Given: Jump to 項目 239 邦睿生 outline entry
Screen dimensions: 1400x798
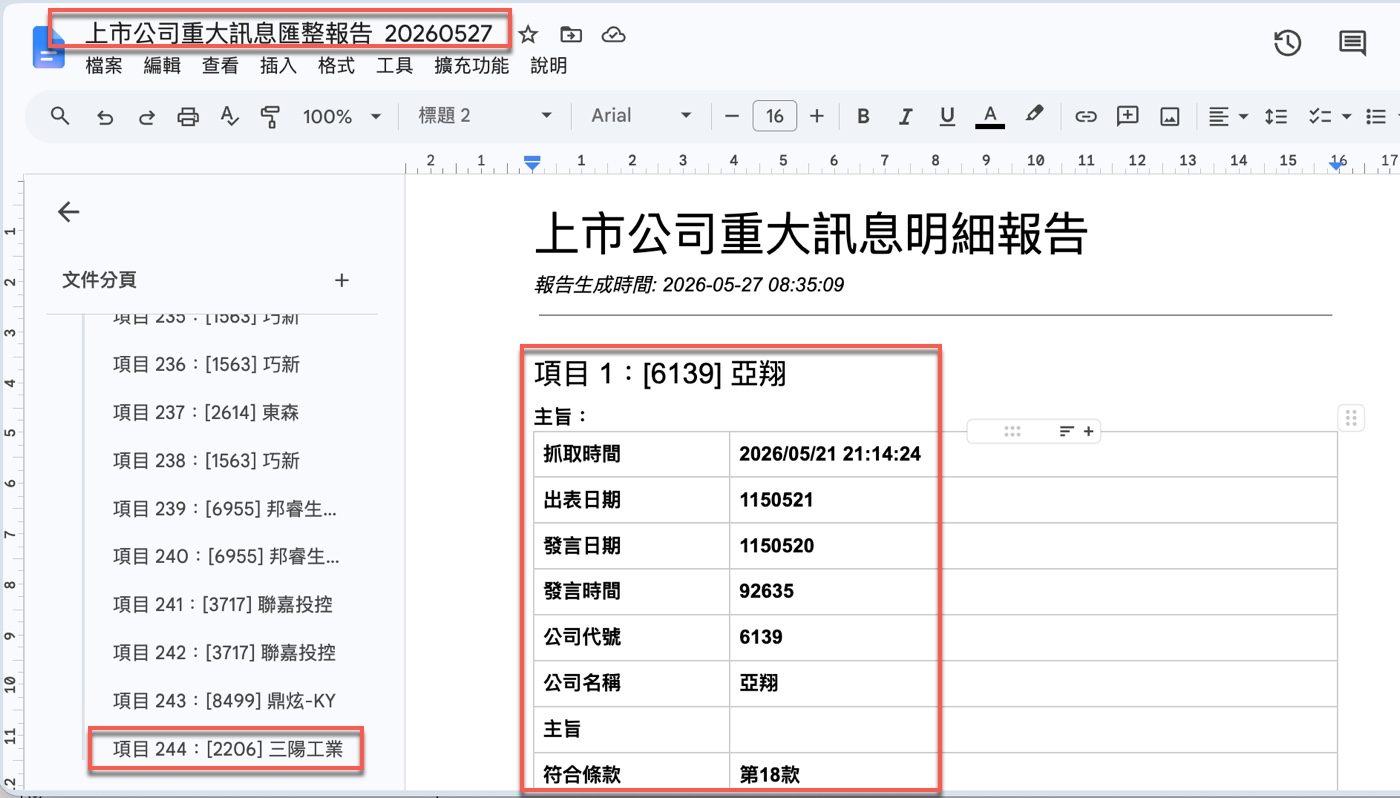Looking at the screenshot, I should tap(225, 509).
